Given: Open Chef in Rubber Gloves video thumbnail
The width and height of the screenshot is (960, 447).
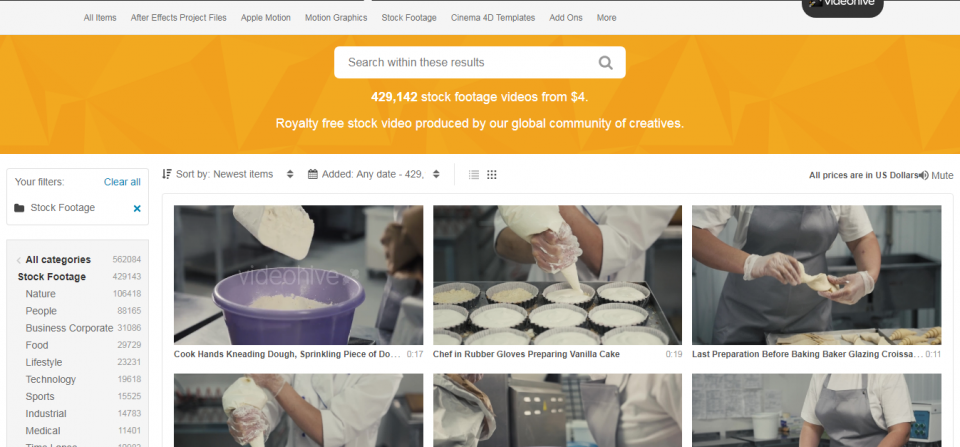Looking at the screenshot, I should (557, 275).
